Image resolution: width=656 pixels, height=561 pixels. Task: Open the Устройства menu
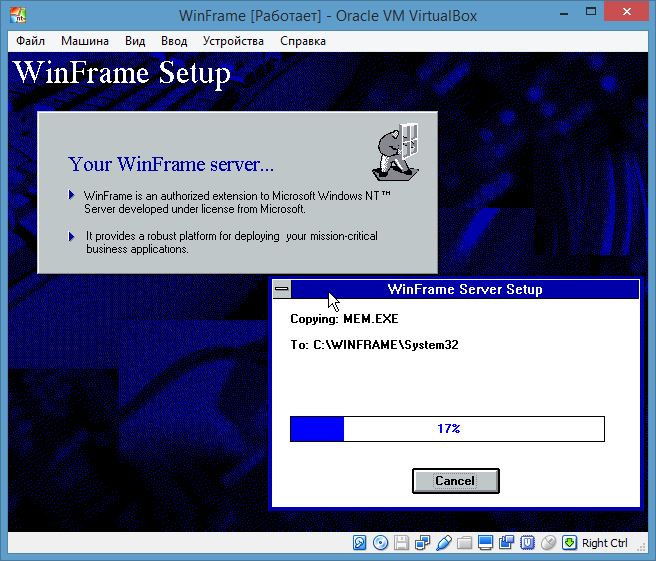(x=233, y=41)
